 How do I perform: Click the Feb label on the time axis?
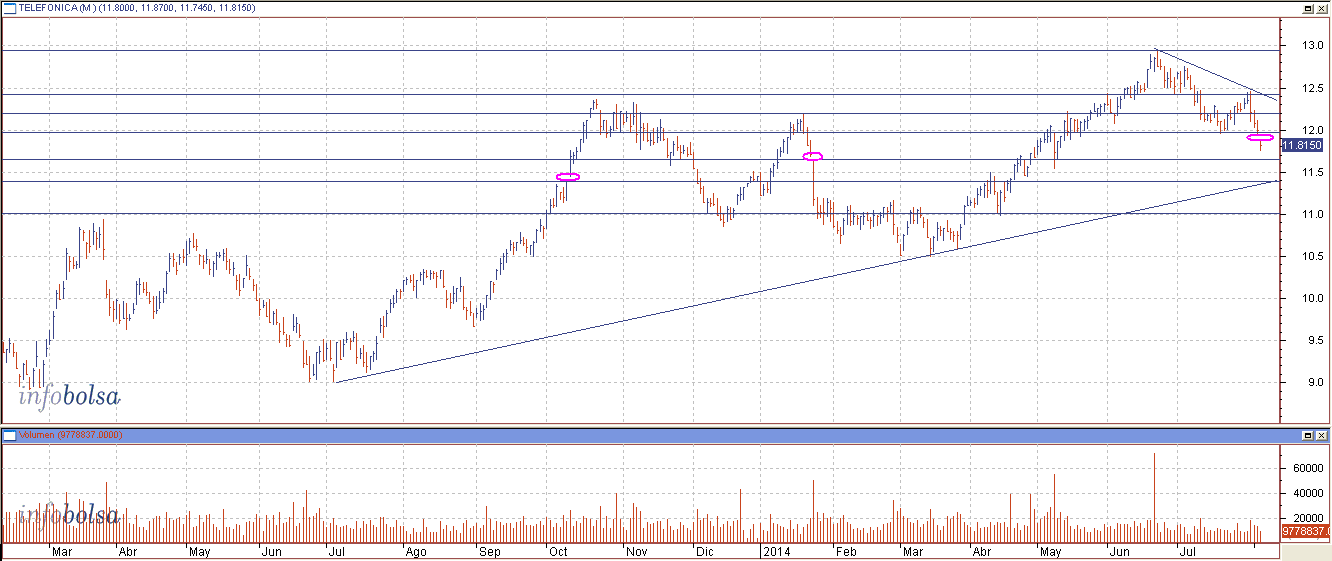coord(845,551)
